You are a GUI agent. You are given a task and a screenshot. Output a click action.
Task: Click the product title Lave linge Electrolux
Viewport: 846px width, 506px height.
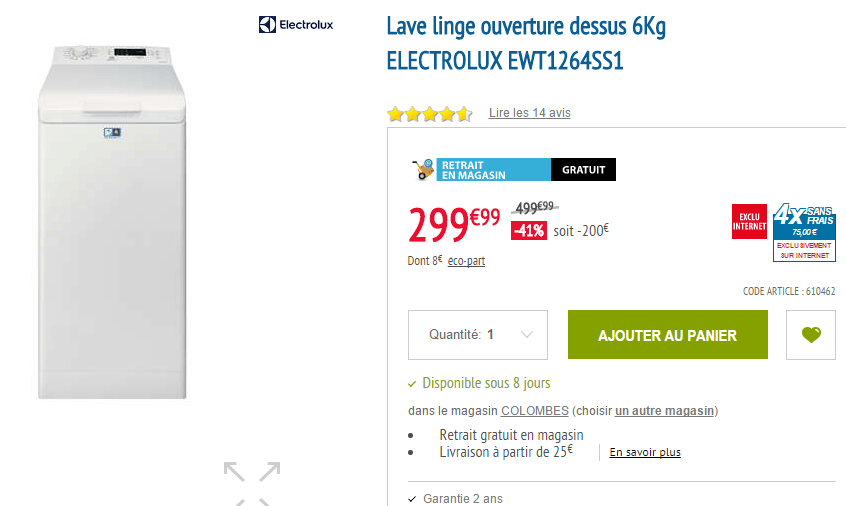[526, 43]
